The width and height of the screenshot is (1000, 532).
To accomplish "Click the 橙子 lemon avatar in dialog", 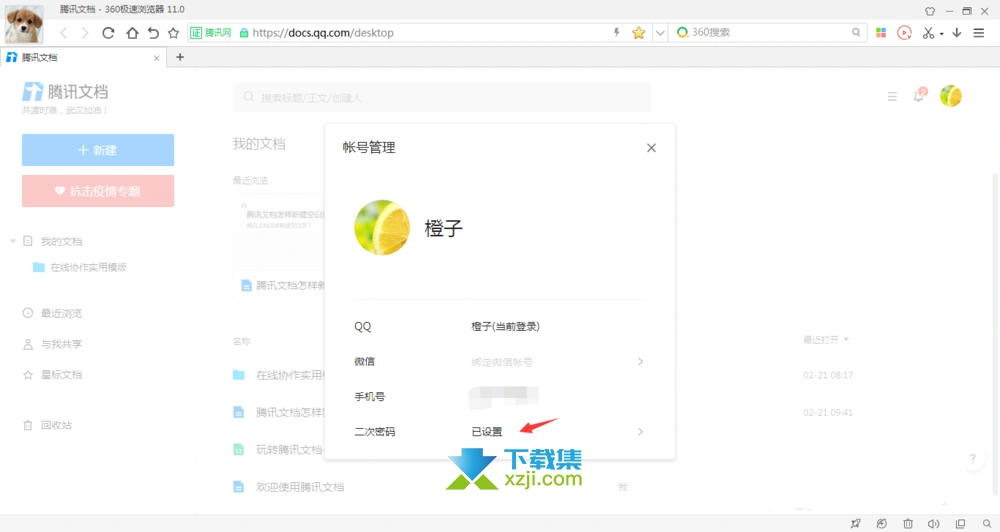I will tap(382, 228).
